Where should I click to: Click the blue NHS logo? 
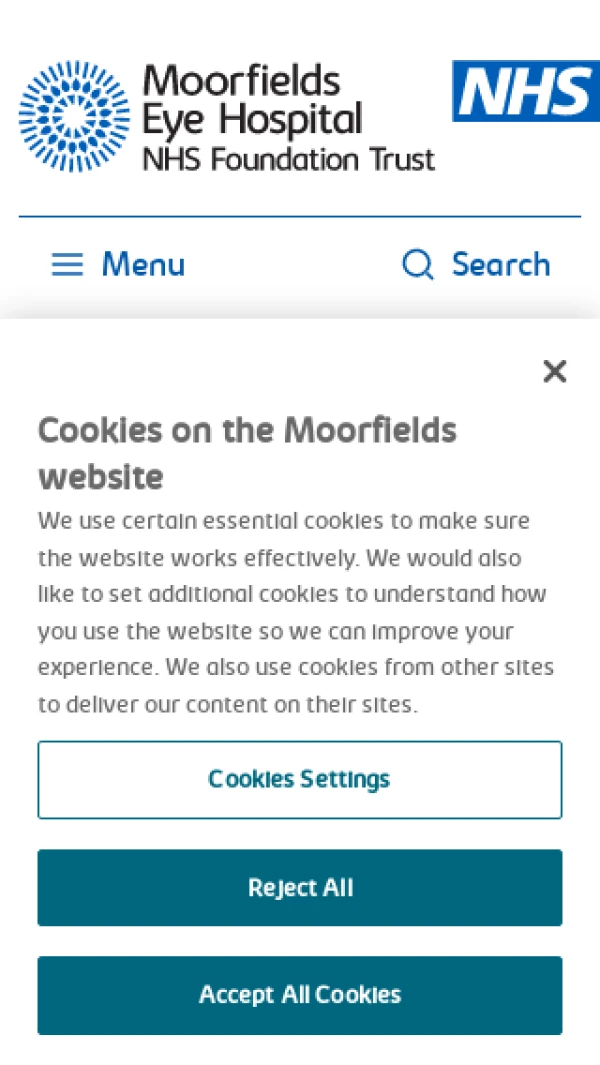(x=525, y=91)
